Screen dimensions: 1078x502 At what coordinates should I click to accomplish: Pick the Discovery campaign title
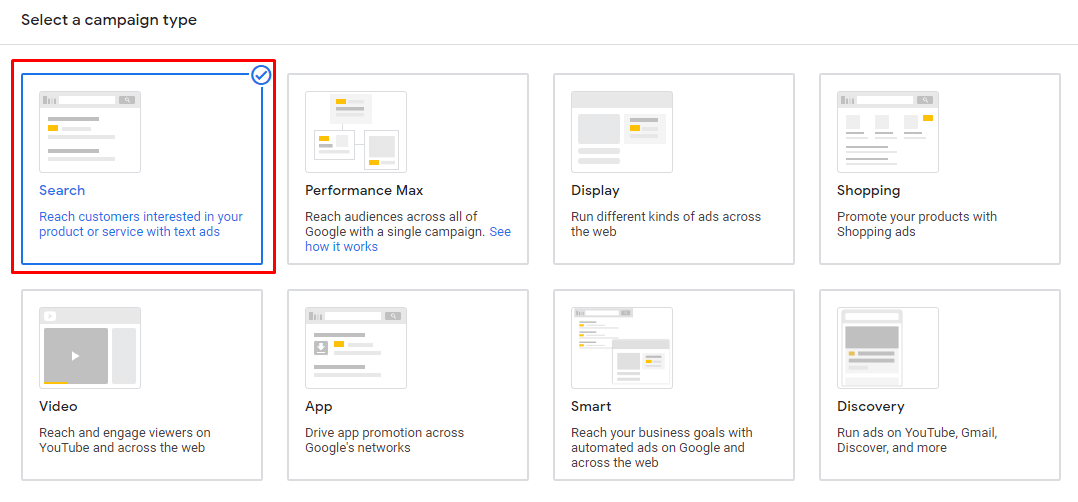pos(871,406)
